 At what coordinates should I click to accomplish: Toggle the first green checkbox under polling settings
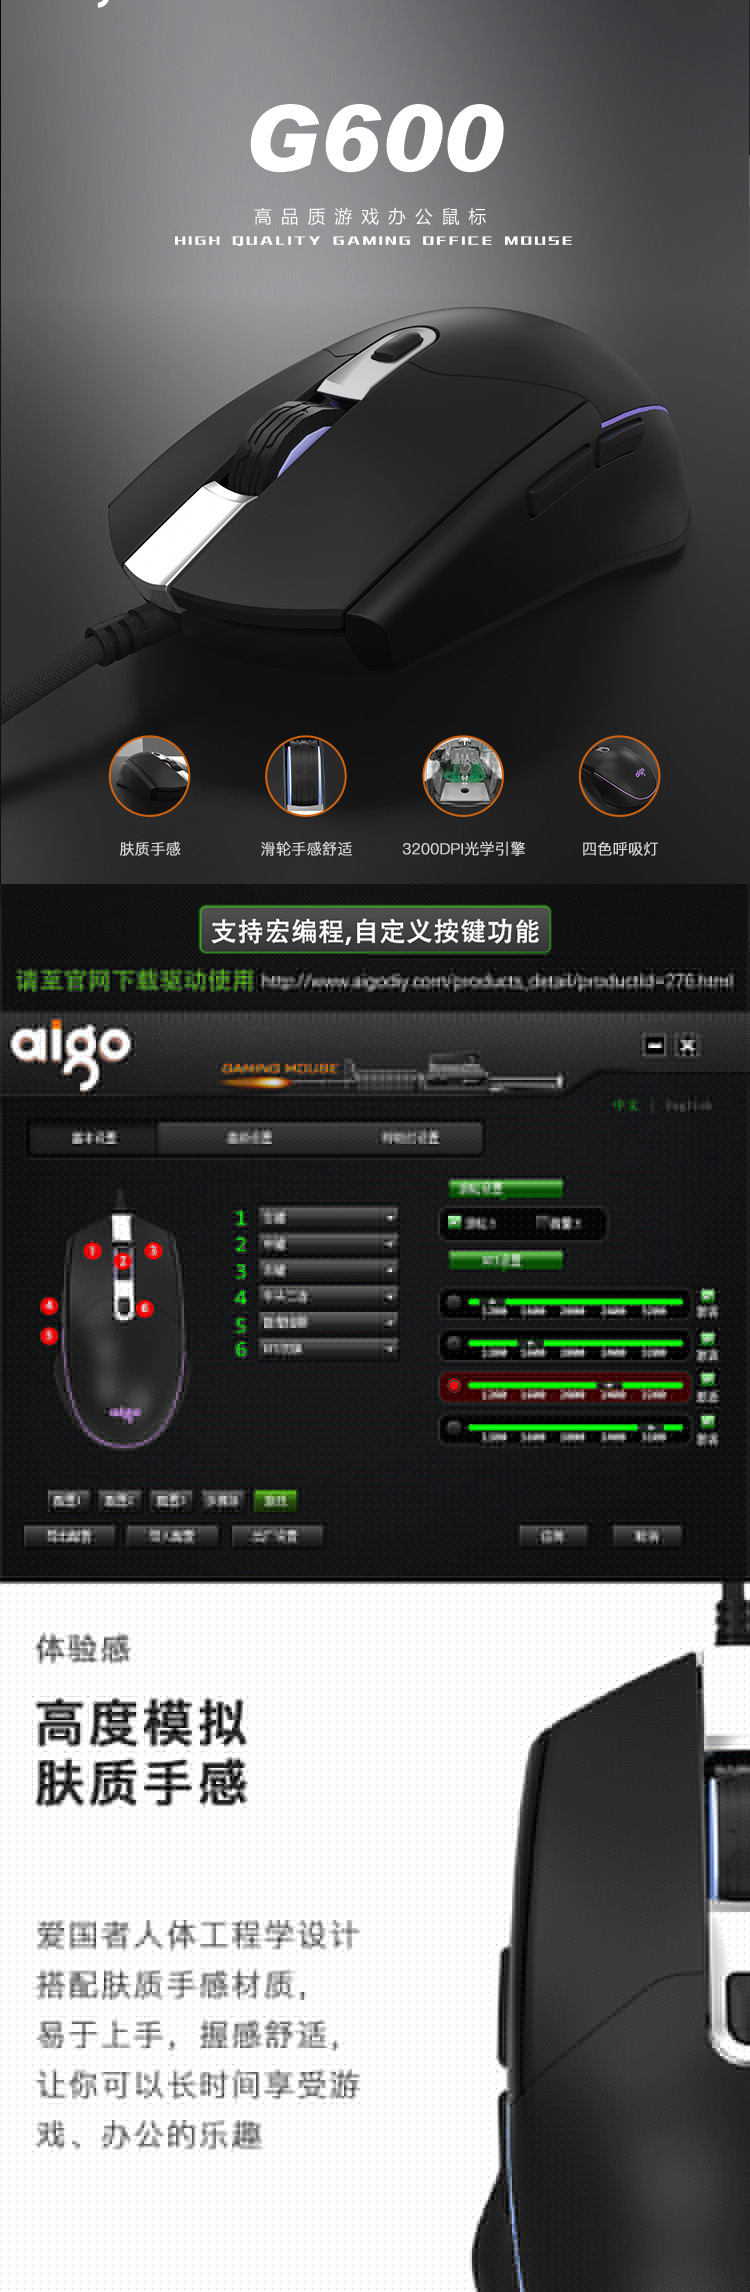coord(455,1222)
